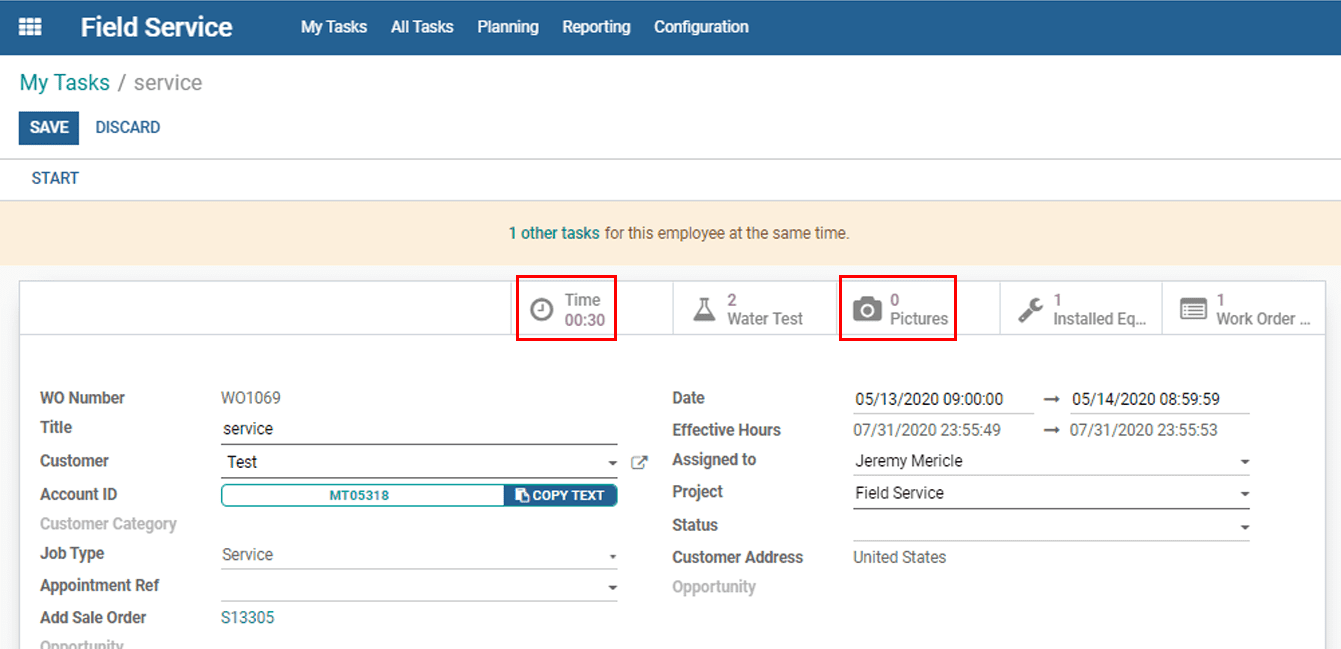This screenshot has width=1341, height=649.
Task: Open Installed Equipment wrench icon
Action: click(1030, 309)
